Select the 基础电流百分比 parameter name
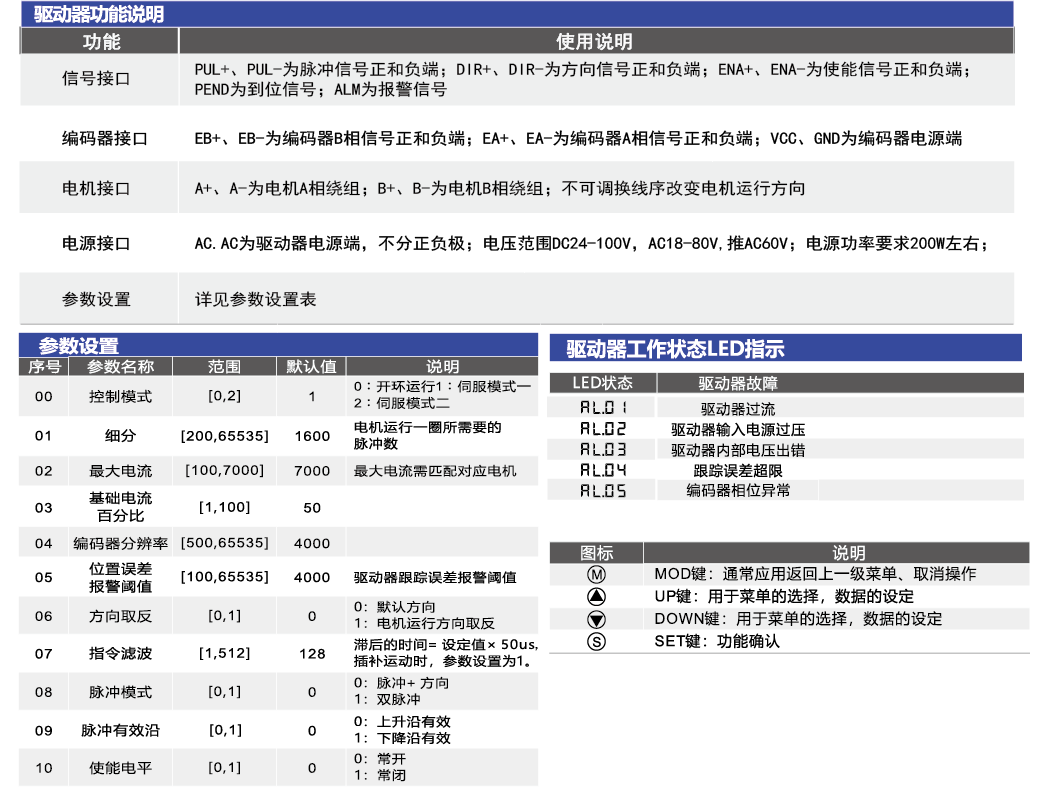 tap(121, 507)
